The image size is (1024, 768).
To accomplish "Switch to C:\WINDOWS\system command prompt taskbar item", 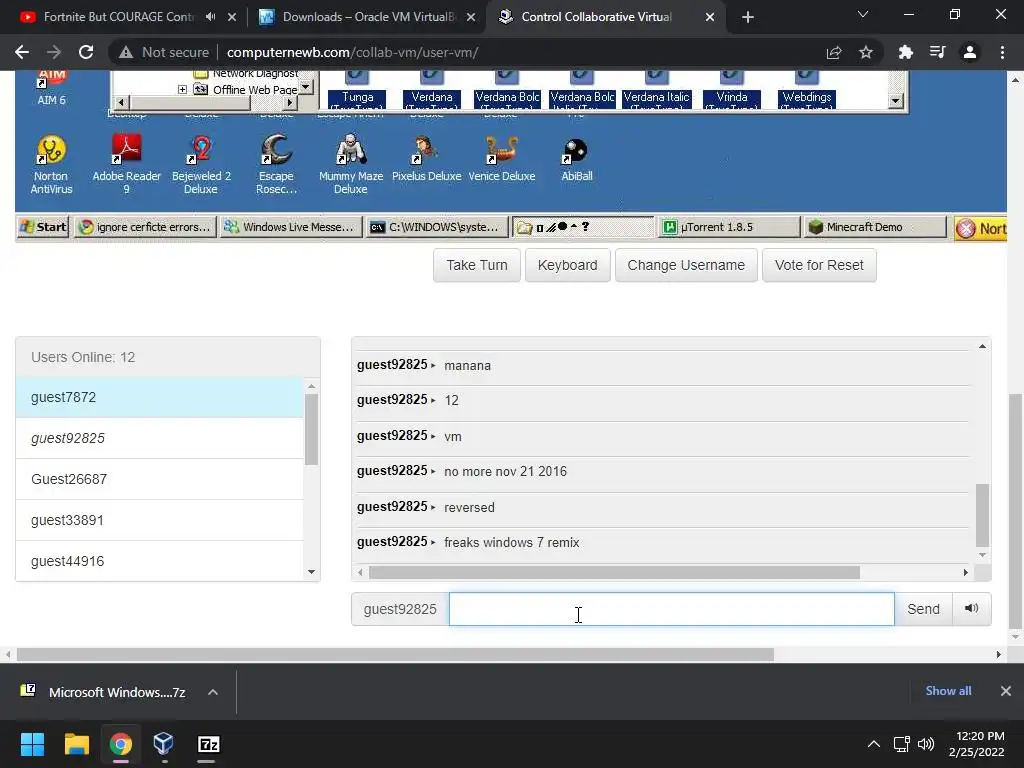I will tap(436, 227).
